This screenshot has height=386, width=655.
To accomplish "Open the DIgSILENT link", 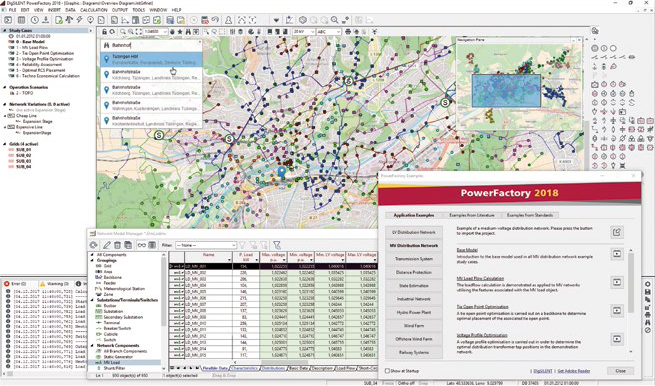I will [x=543, y=371].
